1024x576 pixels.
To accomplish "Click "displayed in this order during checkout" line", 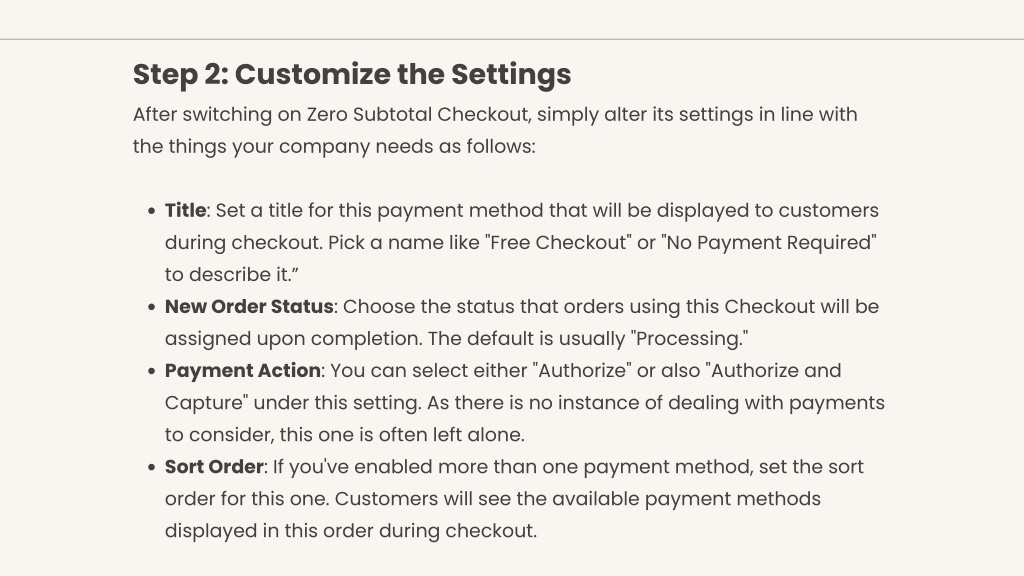I will 351,530.
